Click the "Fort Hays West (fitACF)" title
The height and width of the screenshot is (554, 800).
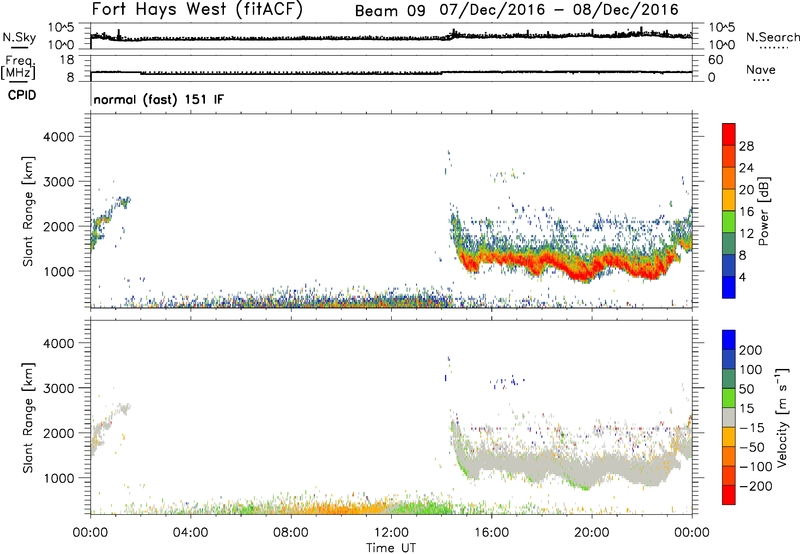tap(197, 9)
